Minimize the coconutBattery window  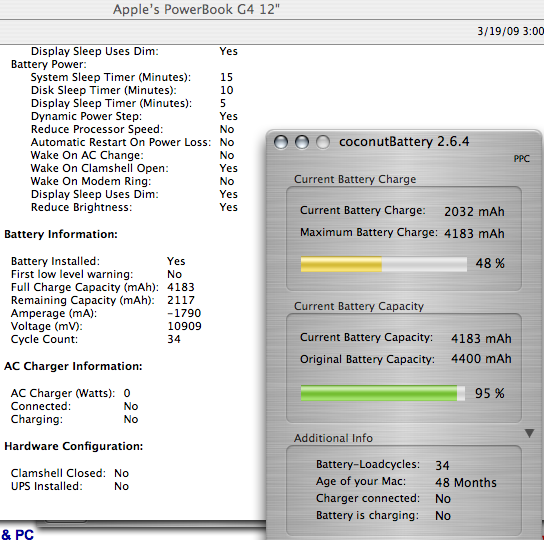[x=302, y=142]
